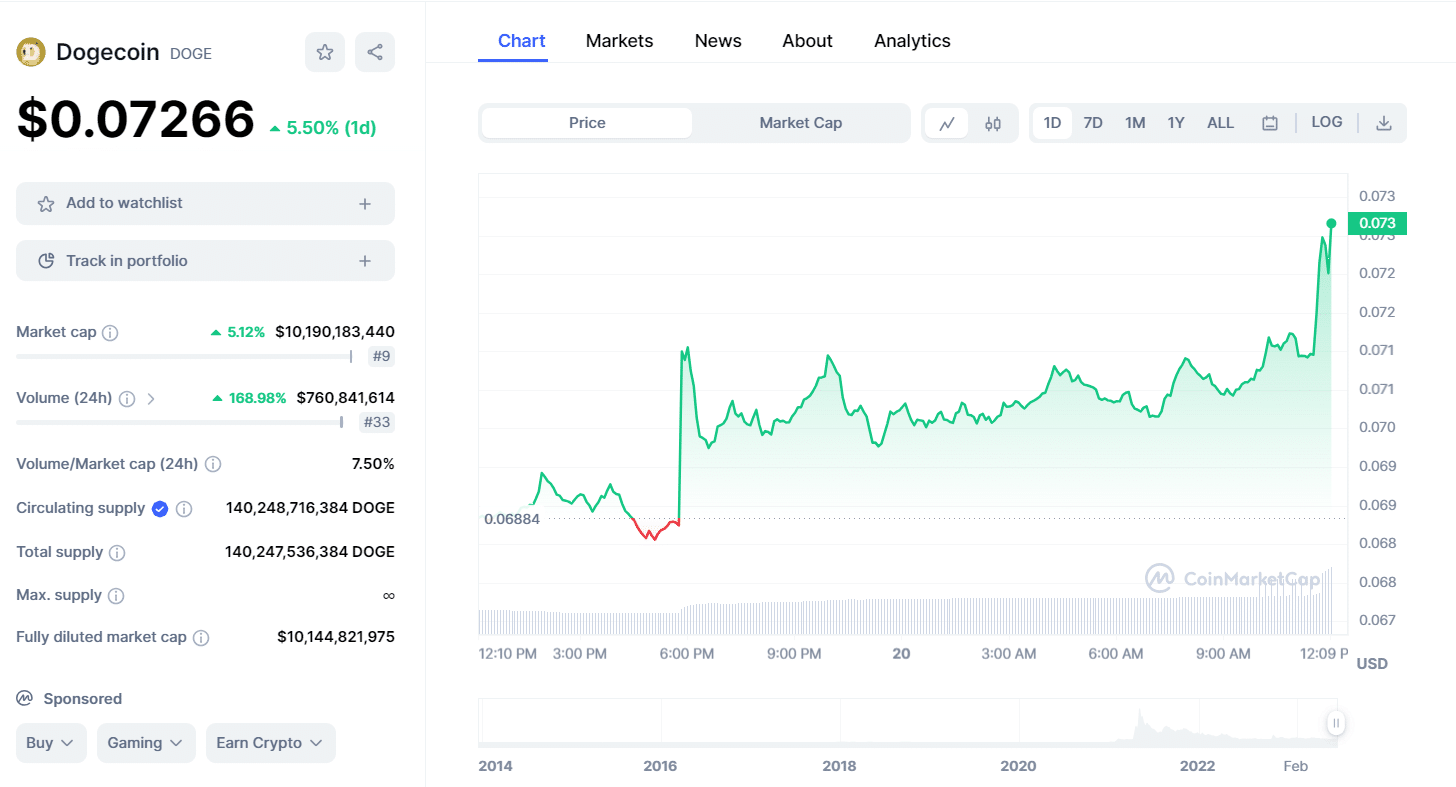Switch to the News tab

[x=718, y=41]
